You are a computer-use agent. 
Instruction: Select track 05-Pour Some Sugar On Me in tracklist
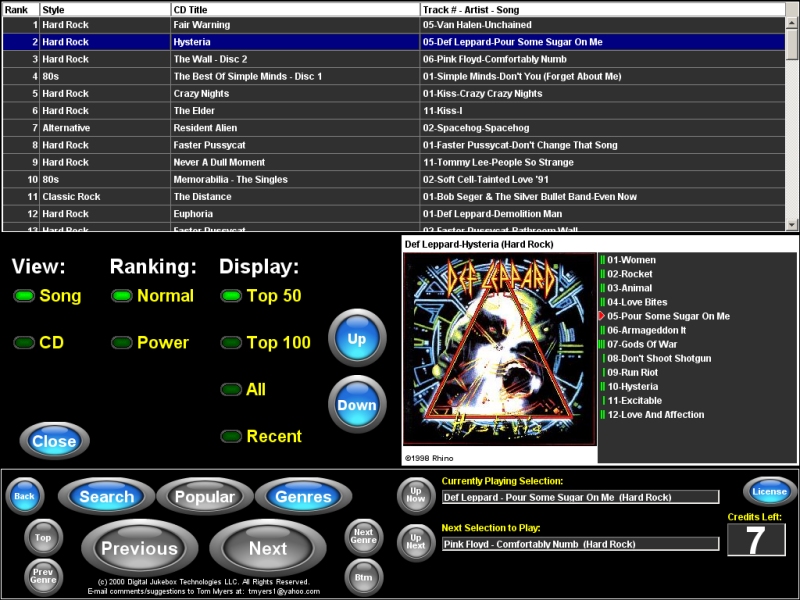pyautogui.click(x=668, y=316)
